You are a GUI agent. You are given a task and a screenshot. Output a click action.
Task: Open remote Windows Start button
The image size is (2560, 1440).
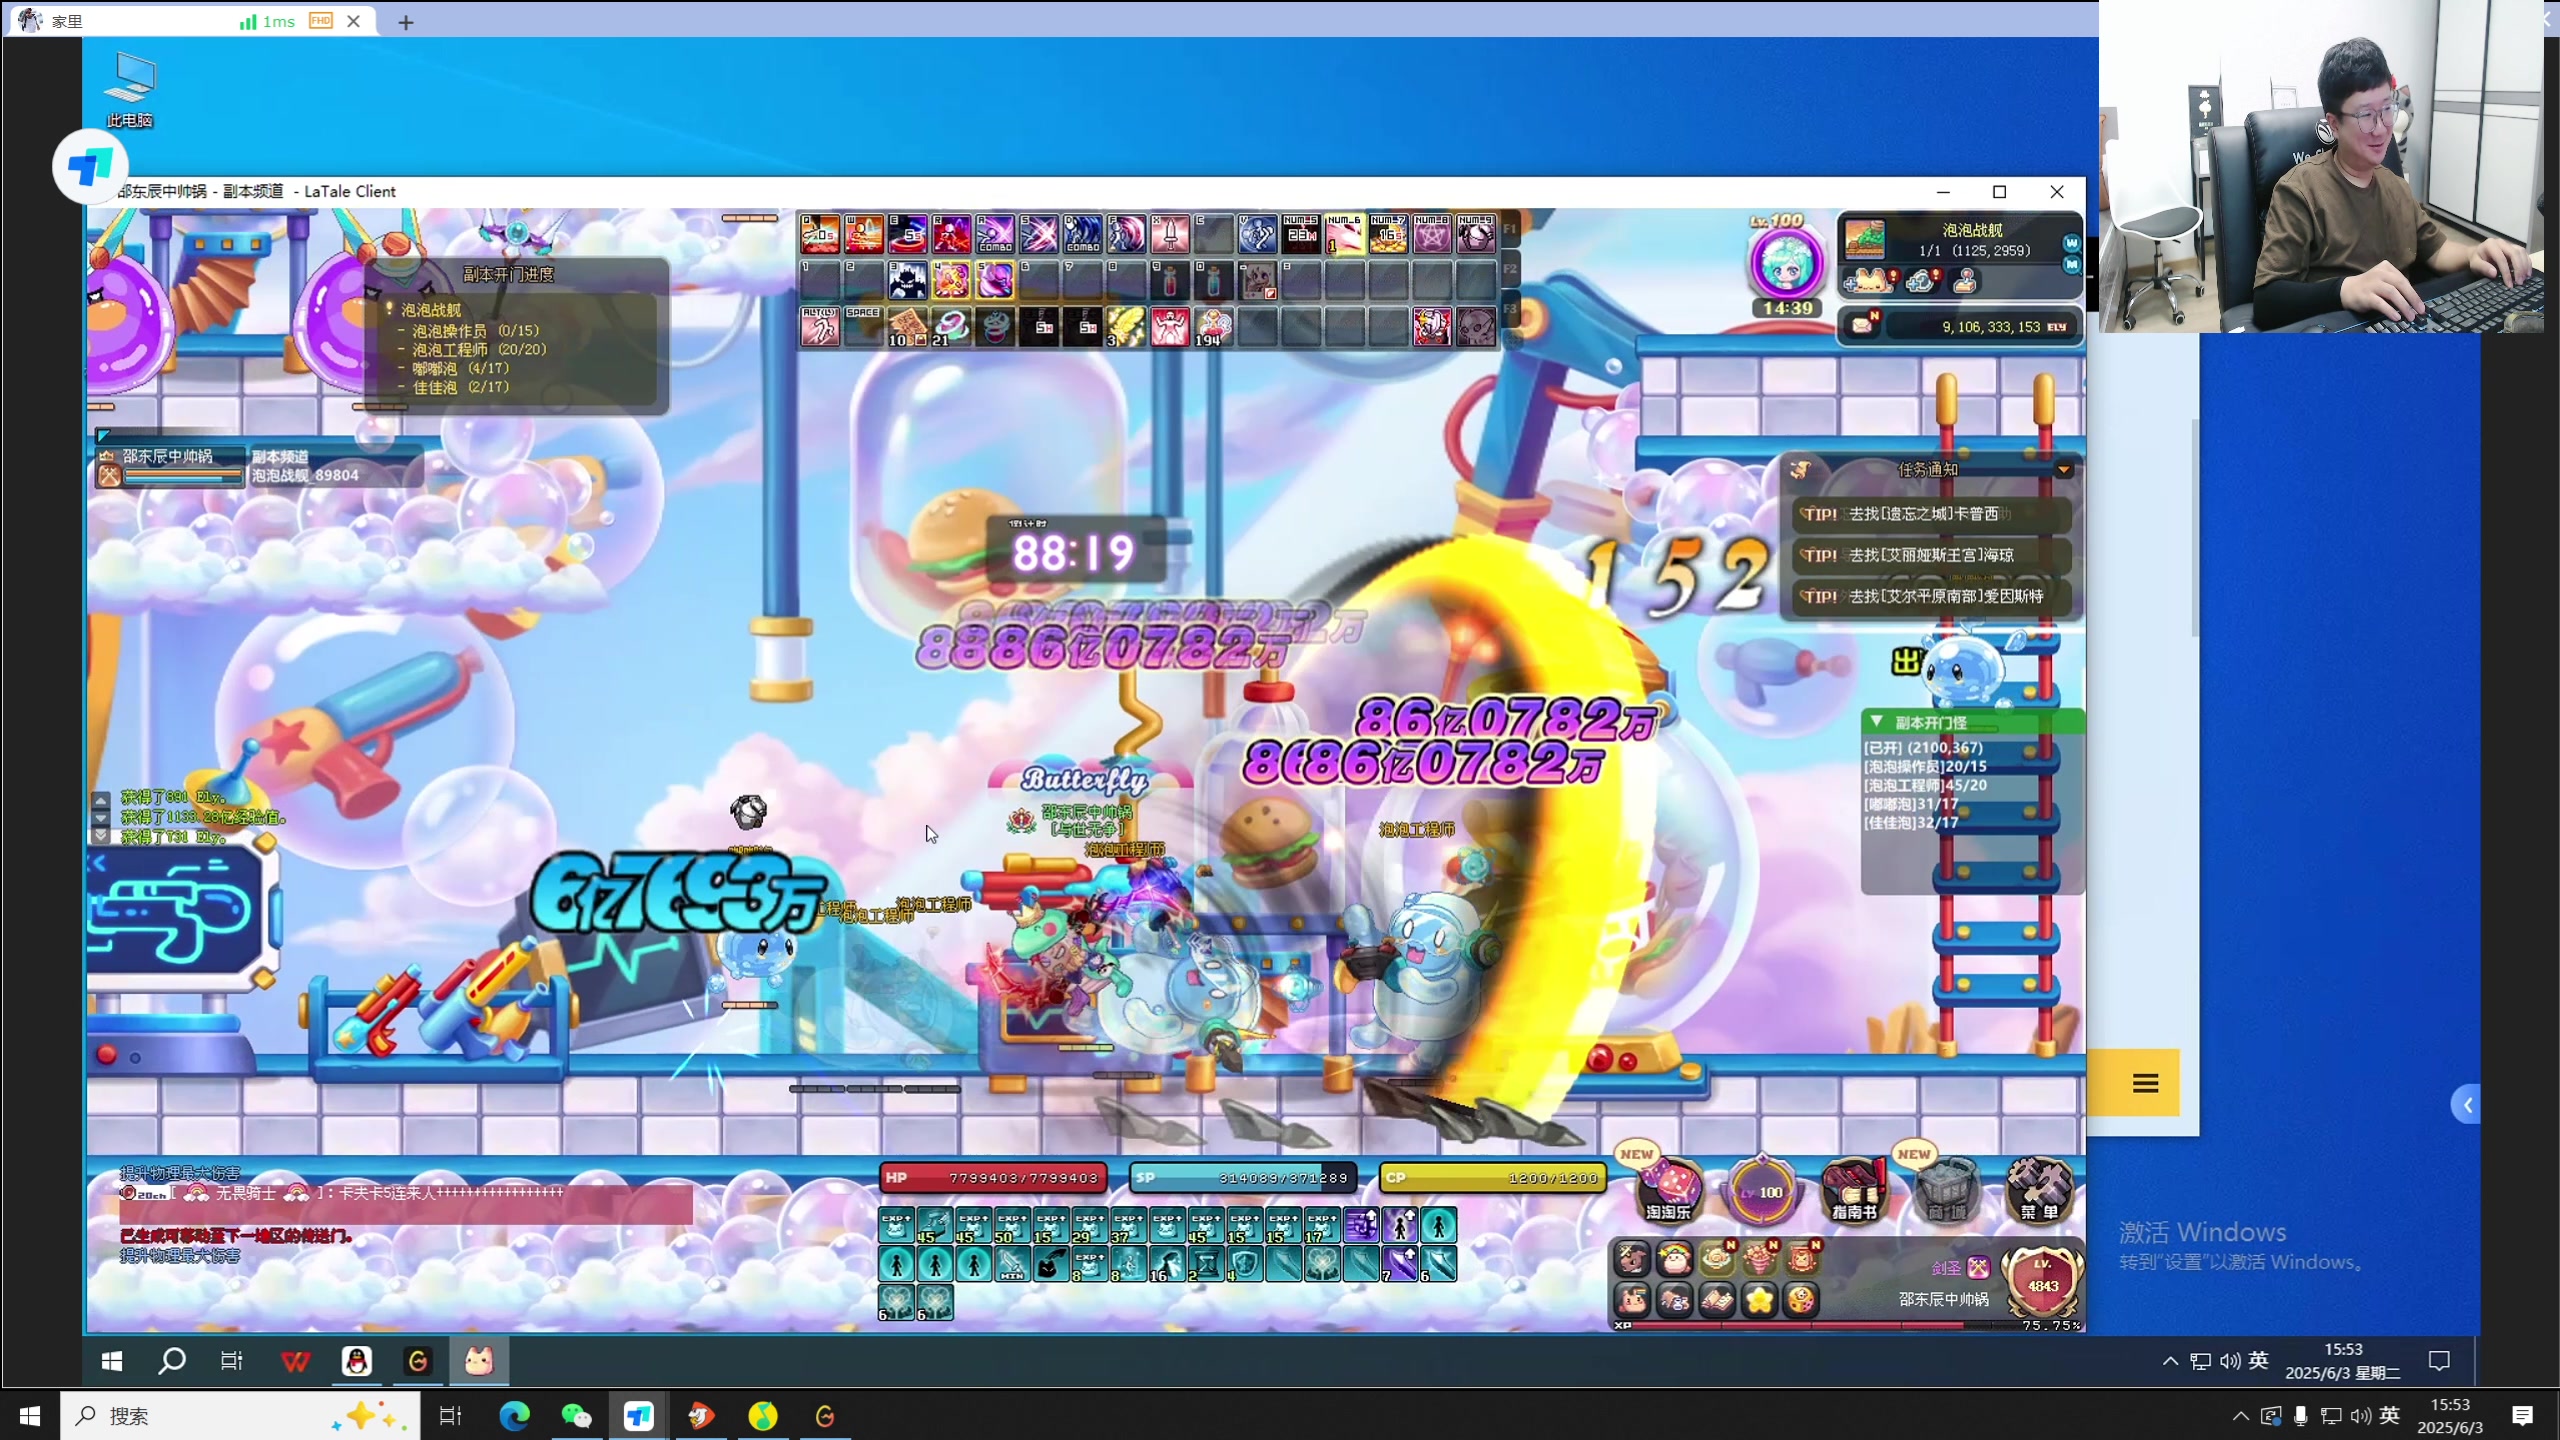tap(112, 1361)
